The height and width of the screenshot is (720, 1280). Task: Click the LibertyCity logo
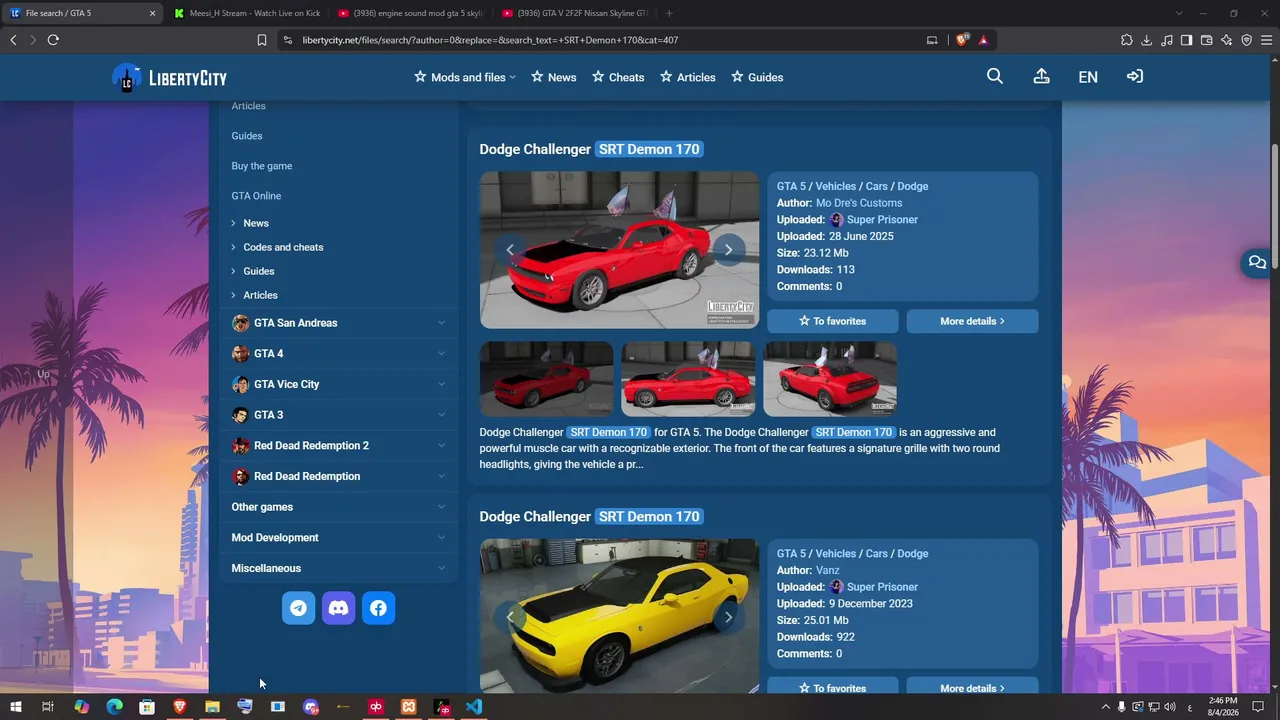(x=169, y=77)
